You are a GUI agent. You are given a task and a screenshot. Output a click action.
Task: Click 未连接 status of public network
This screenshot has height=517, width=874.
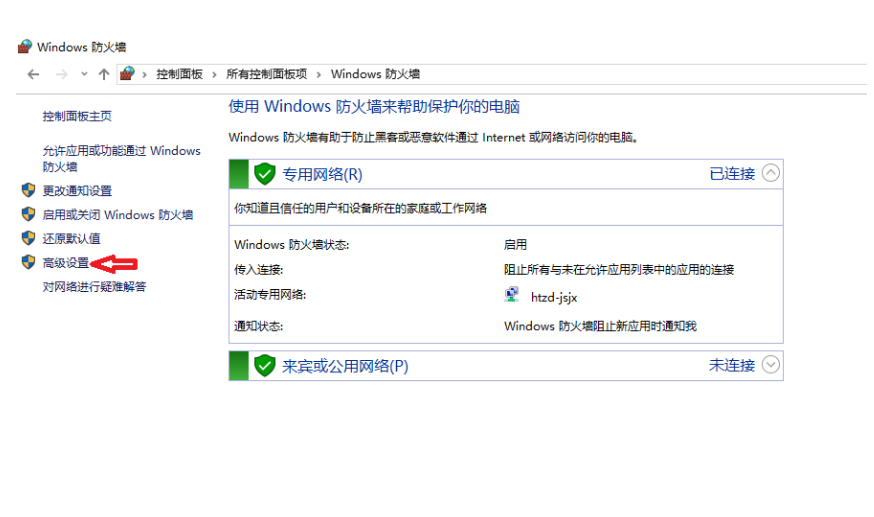tap(732, 365)
